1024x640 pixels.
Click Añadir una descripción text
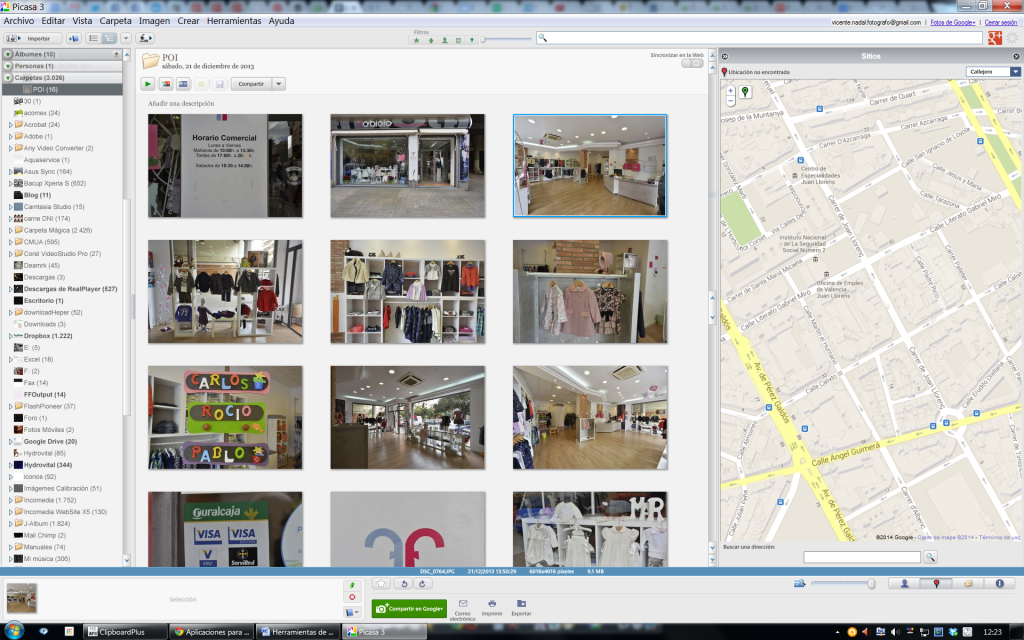(181, 103)
